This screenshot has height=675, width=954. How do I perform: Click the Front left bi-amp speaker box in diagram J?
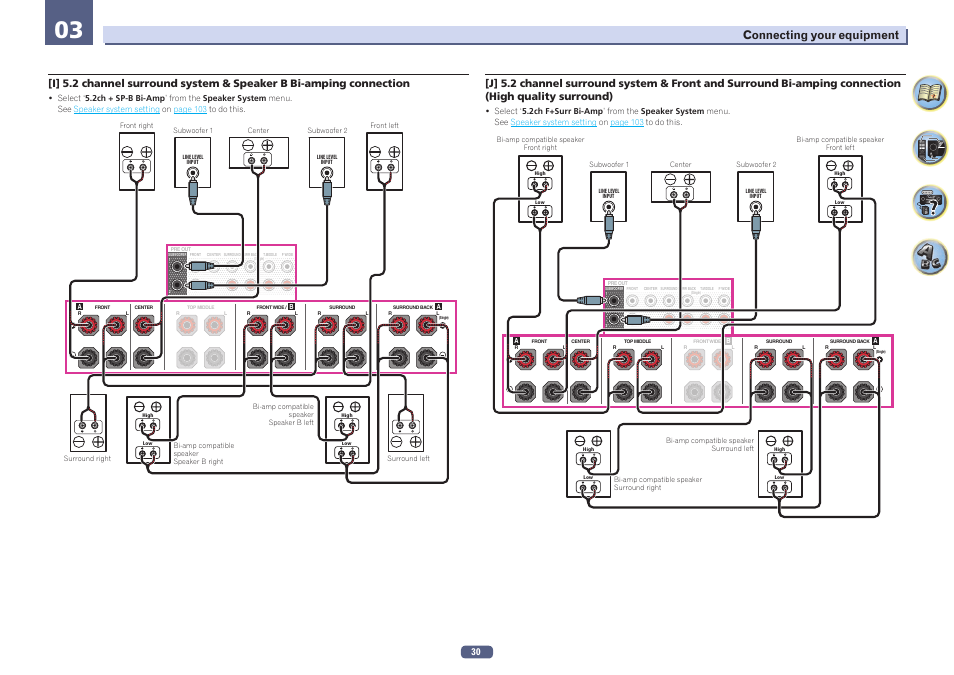(x=840, y=189)
